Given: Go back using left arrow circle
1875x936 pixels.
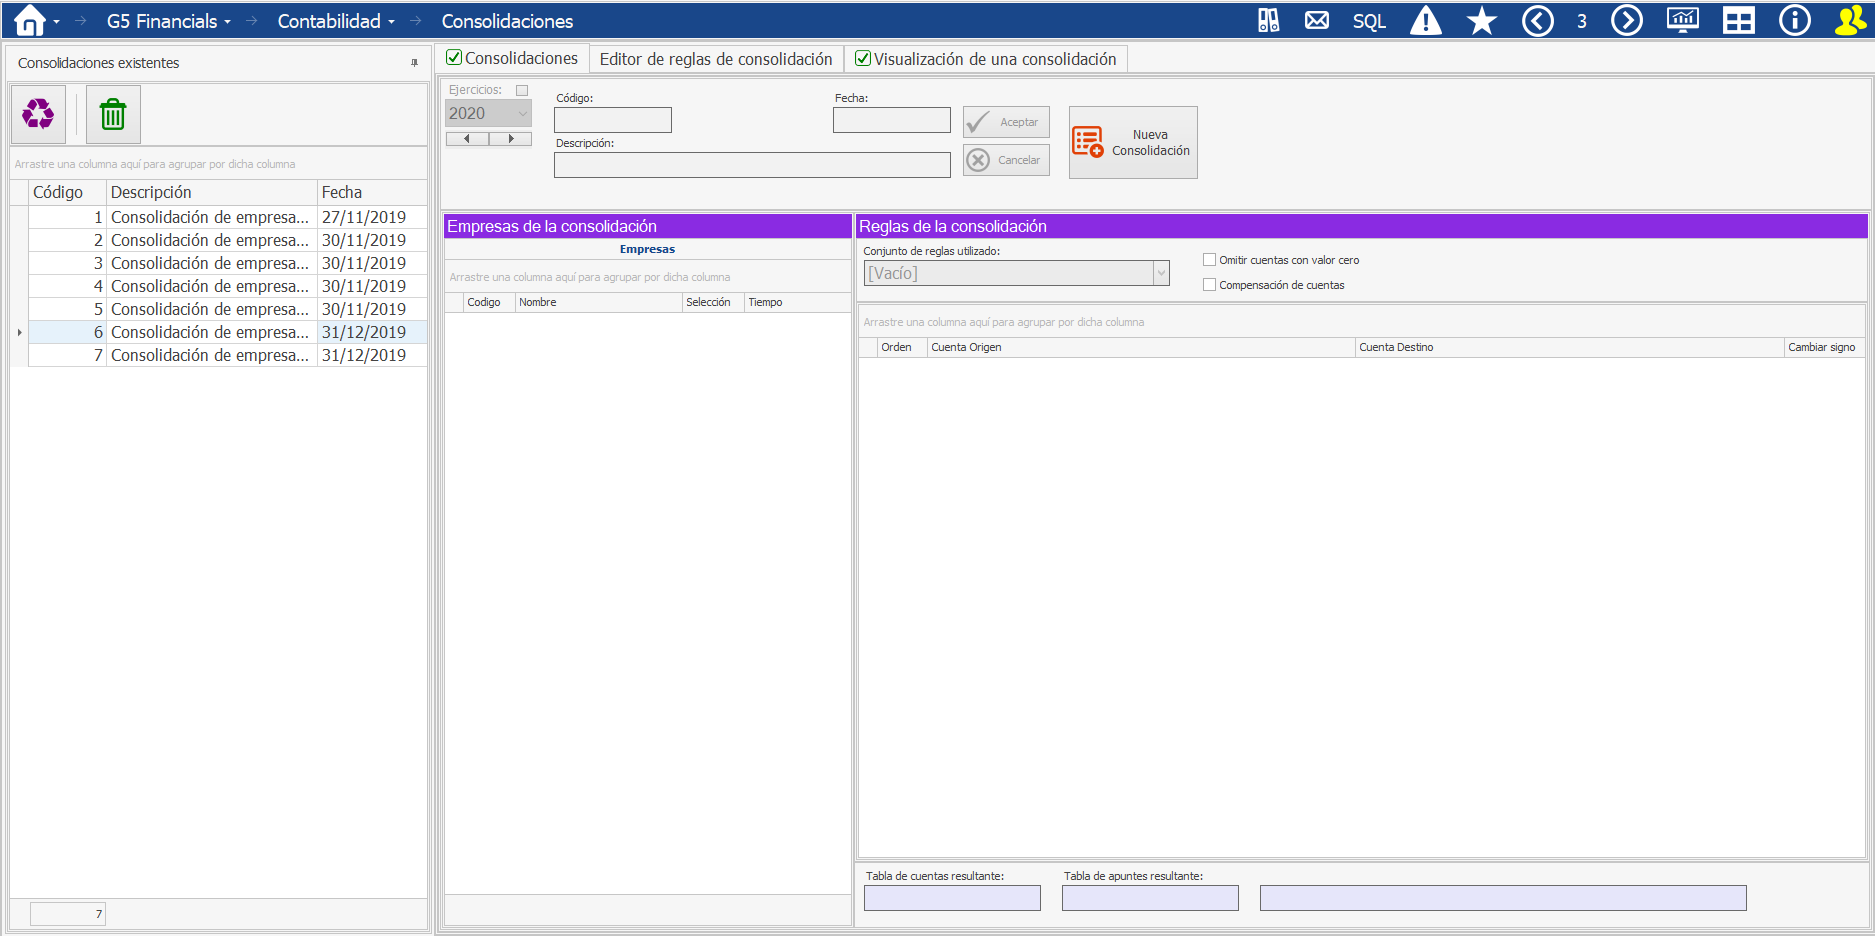Looking at the screenshot, I should [1537, 21].
